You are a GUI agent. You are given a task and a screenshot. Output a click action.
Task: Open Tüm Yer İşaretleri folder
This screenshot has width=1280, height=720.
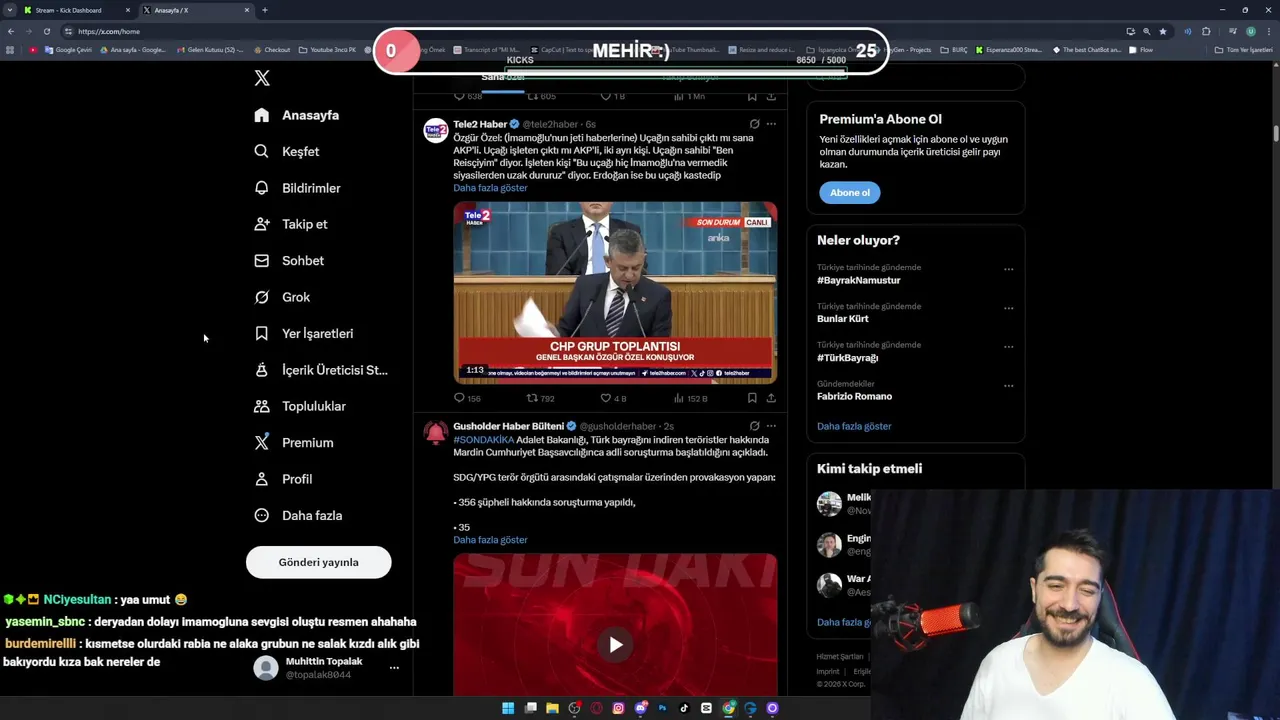coord(1244,50)
